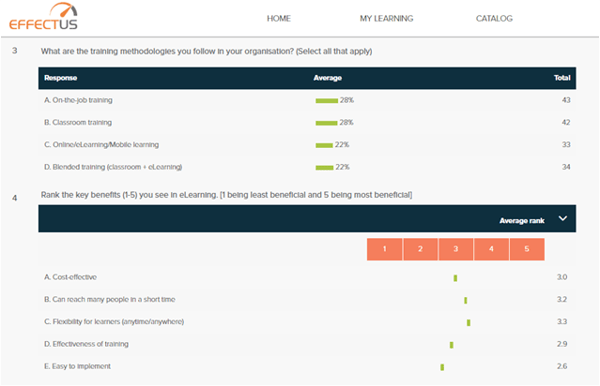Click 'Can reach many people' row label

point(109,300)
